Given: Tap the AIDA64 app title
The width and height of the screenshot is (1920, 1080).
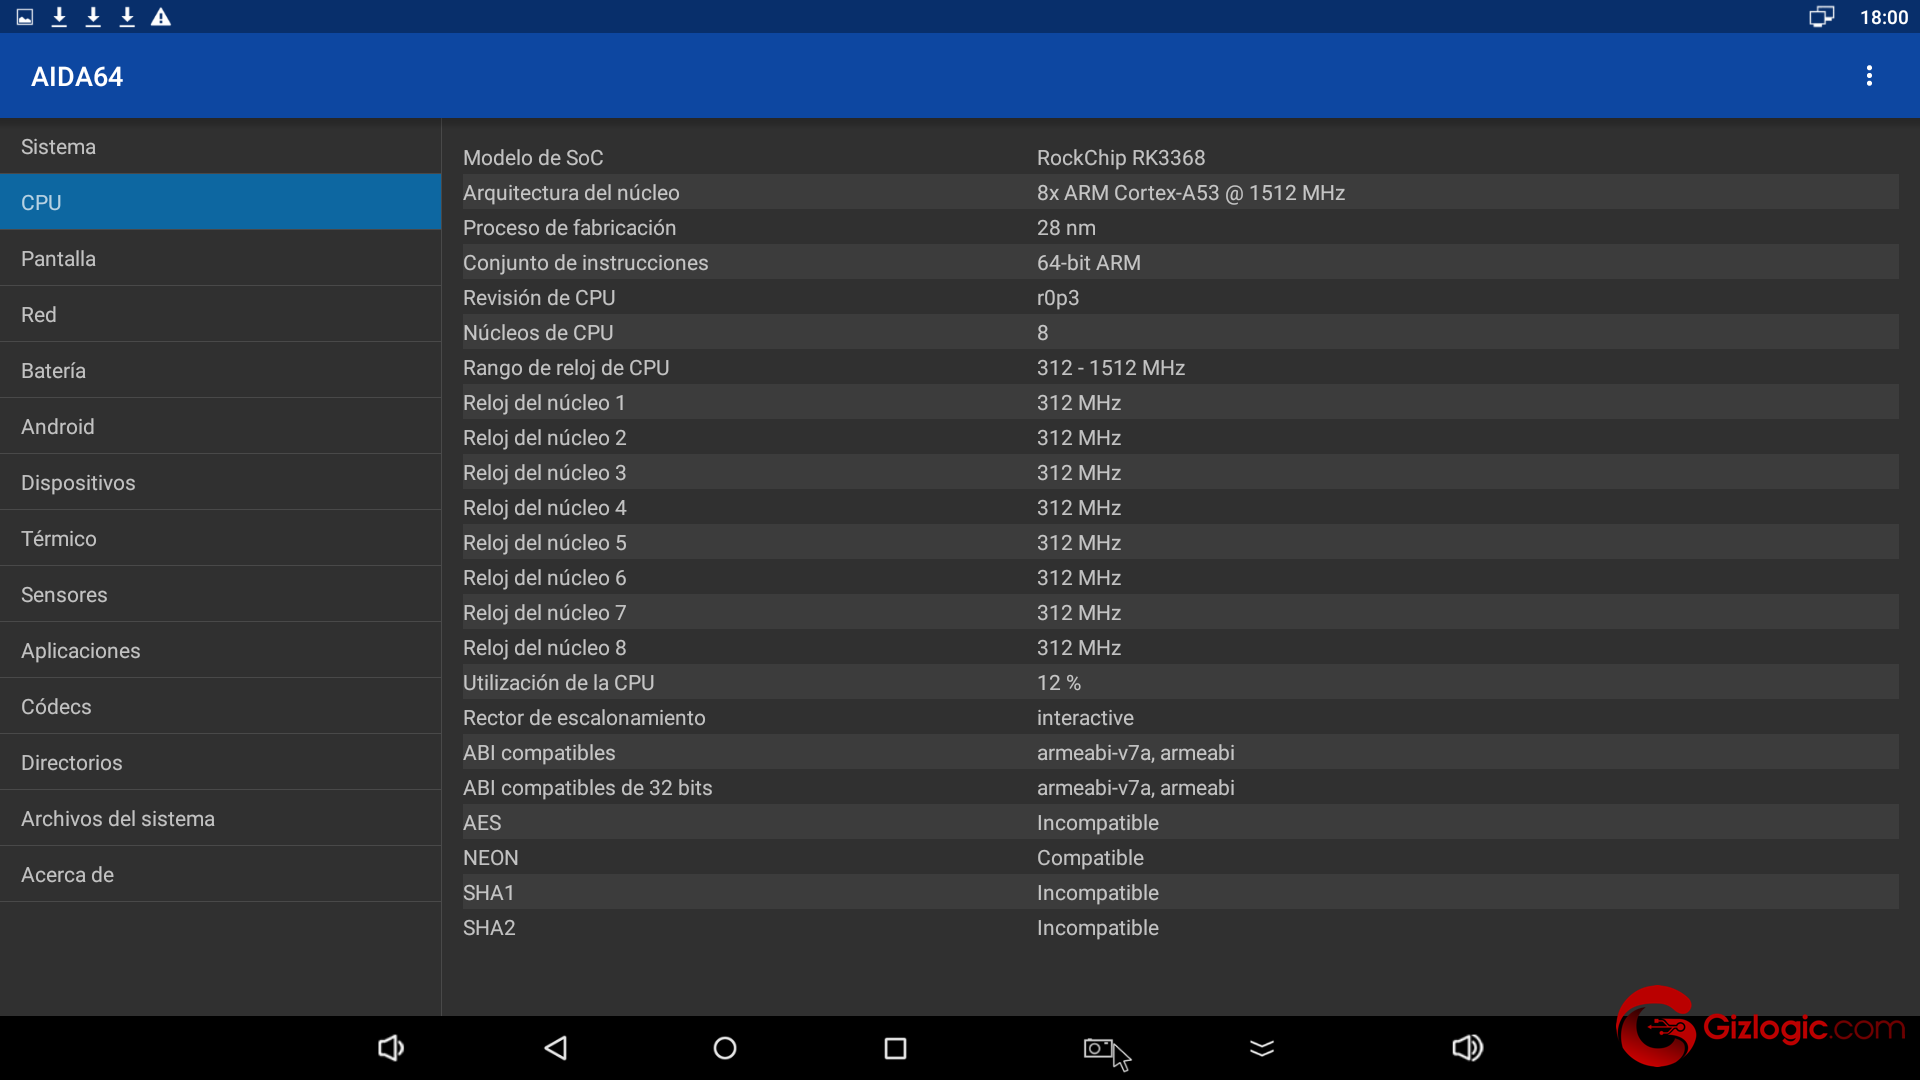Looking at the screenshot, I should coord(77,77).
